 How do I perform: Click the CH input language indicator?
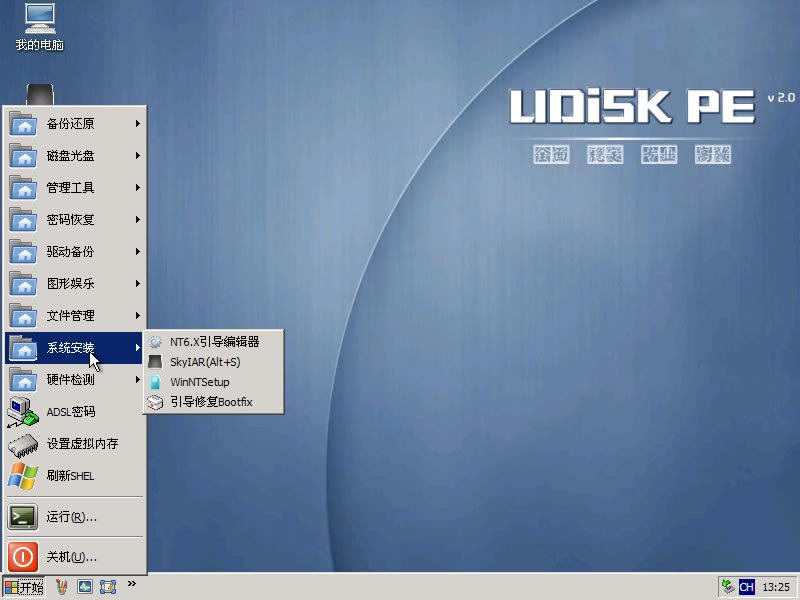[x=746, y=587]
